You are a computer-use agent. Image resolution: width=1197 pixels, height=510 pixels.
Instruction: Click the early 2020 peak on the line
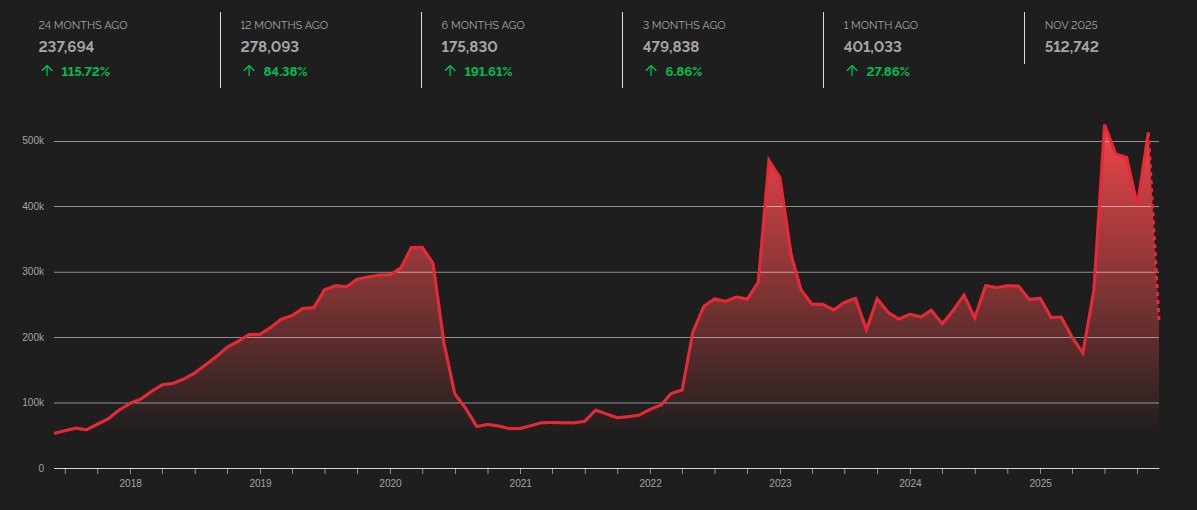tap(416, 247)
